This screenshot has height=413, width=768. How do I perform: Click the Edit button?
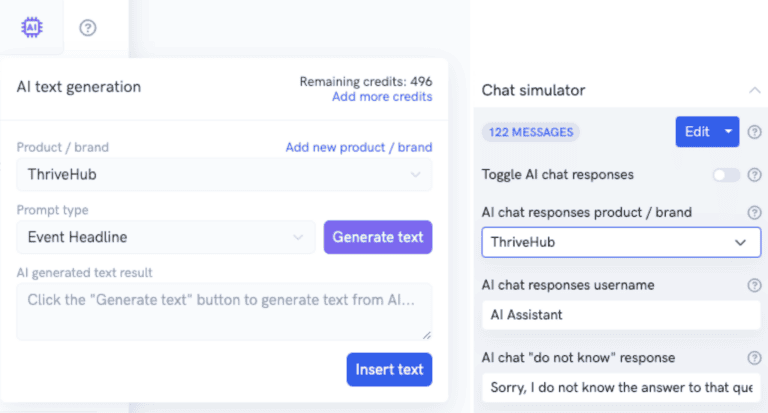pos(696,131)
